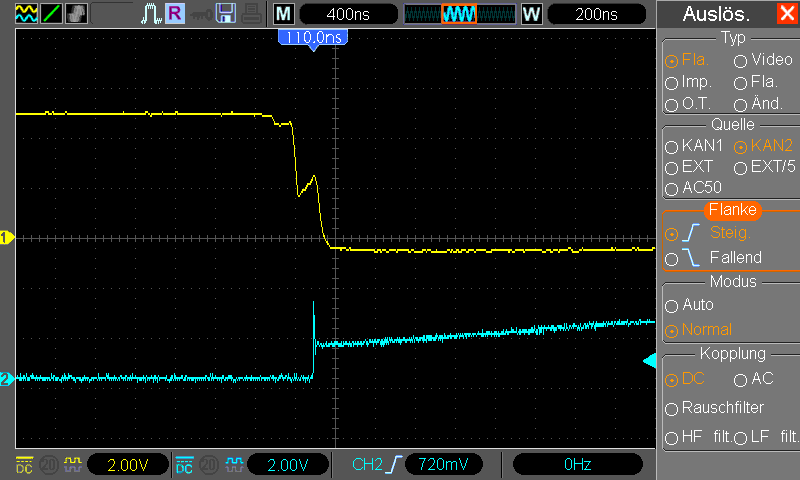Click the 720mV trigger level value
Screen dimensions: 800x480
click(x=443, y=464)
